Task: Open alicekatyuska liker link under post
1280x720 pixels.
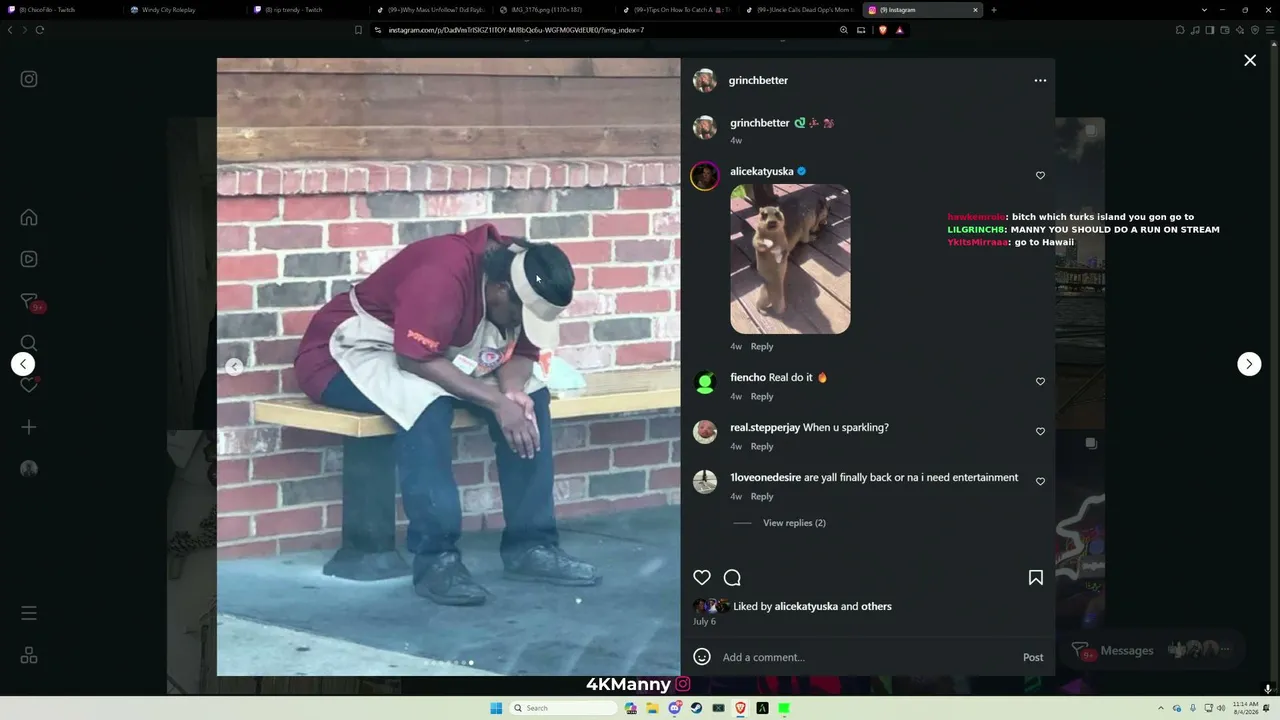Action: pyautogui.click(x=806, y=606)
